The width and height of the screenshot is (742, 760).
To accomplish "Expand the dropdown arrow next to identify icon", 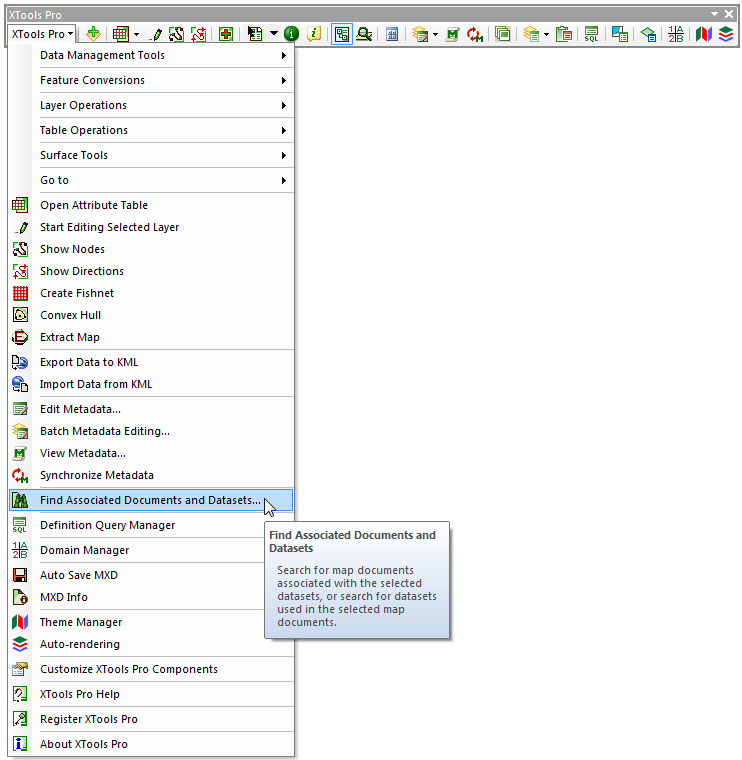I will coord(274,33).
